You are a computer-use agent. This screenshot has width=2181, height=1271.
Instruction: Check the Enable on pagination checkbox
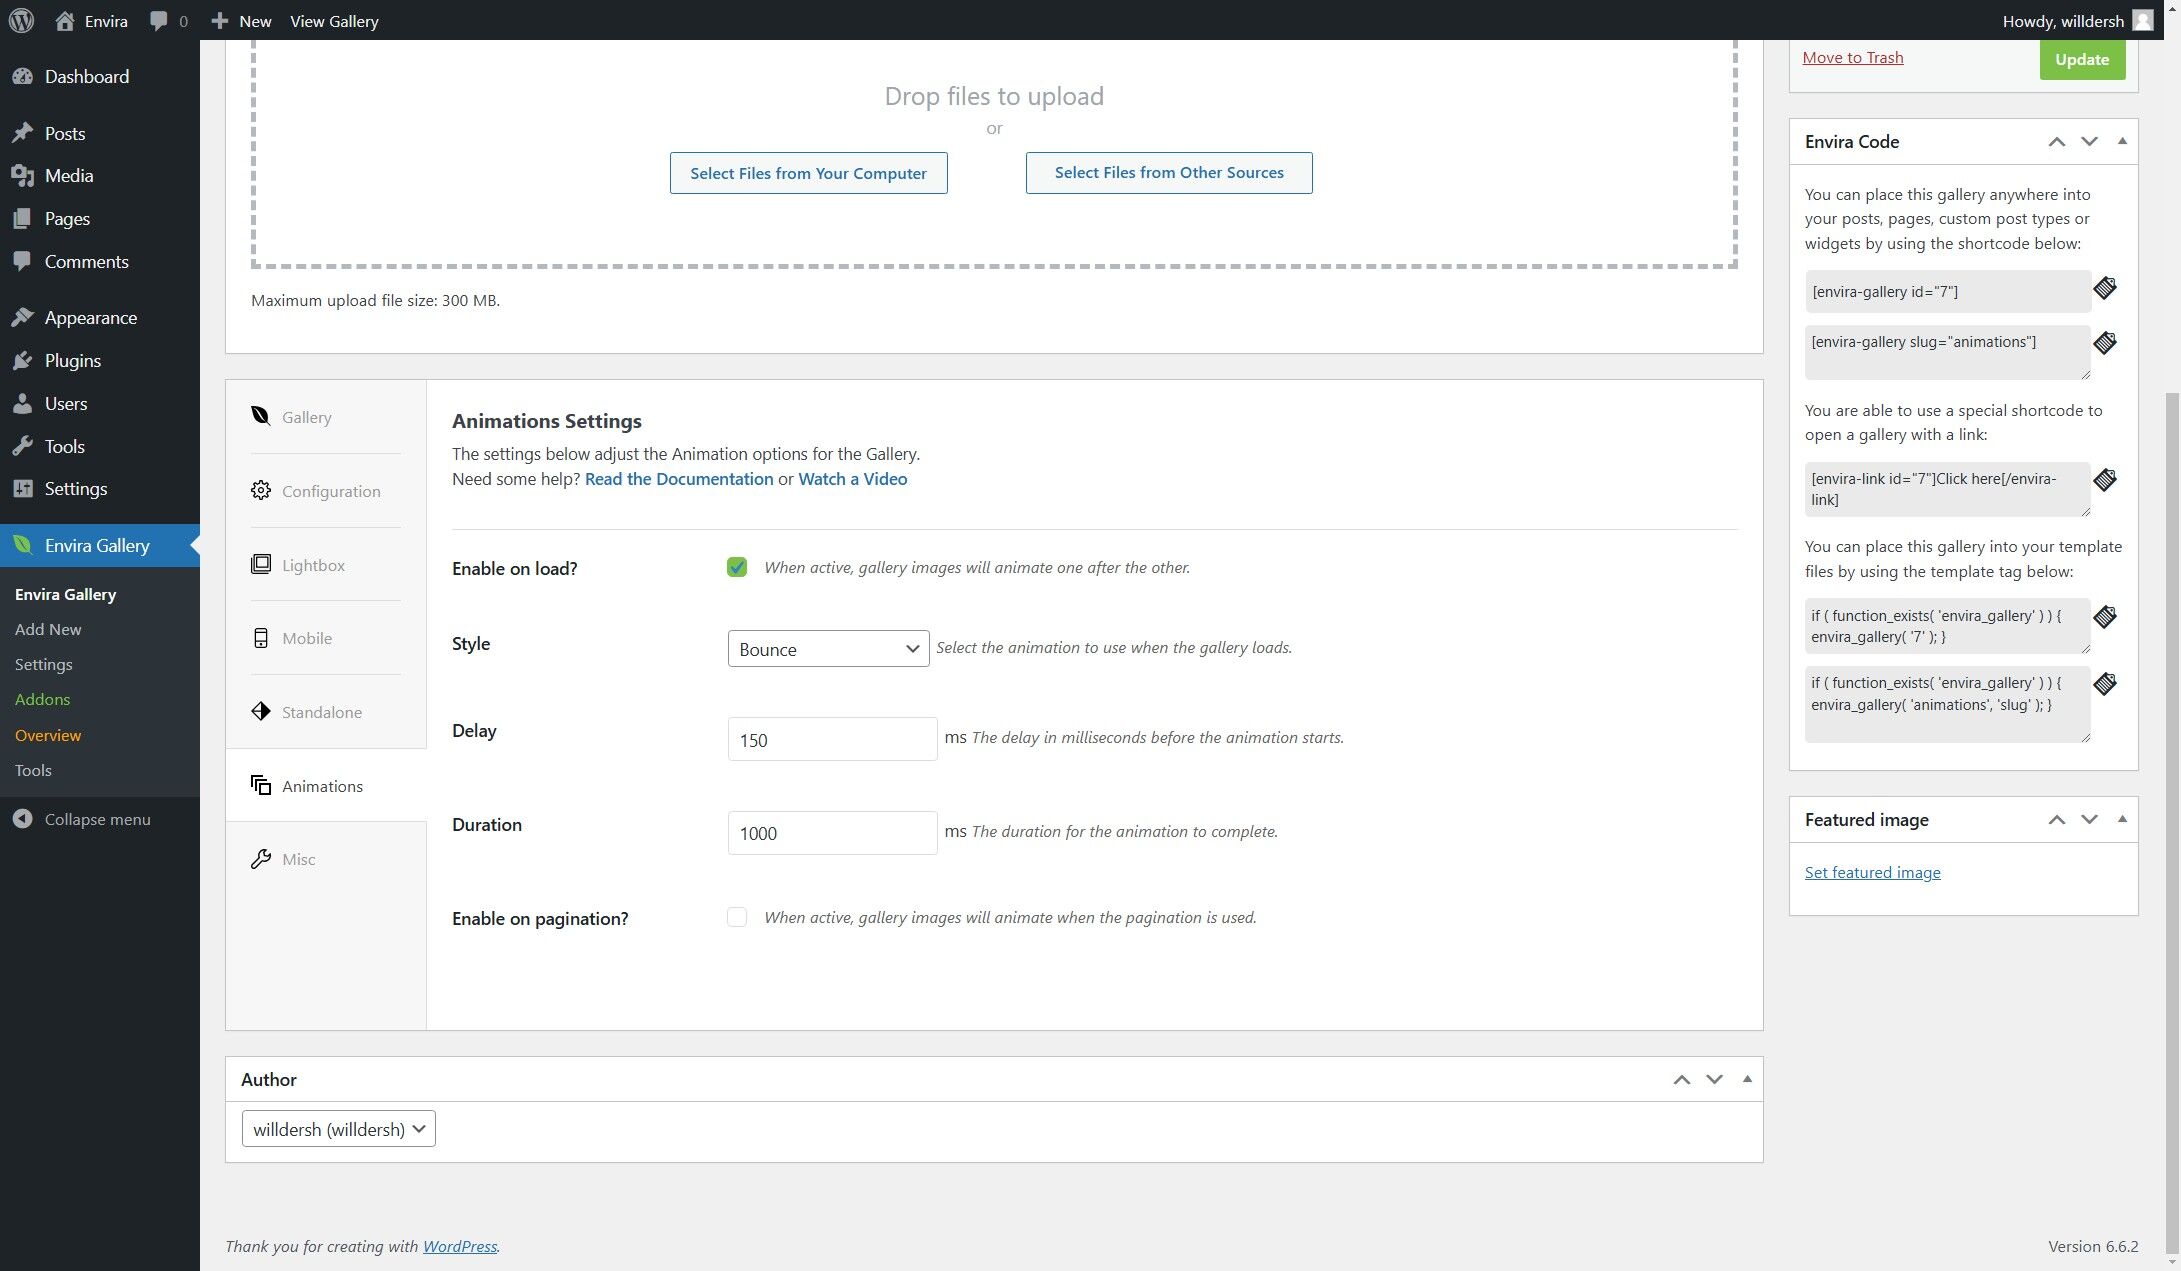click(737, 917)
